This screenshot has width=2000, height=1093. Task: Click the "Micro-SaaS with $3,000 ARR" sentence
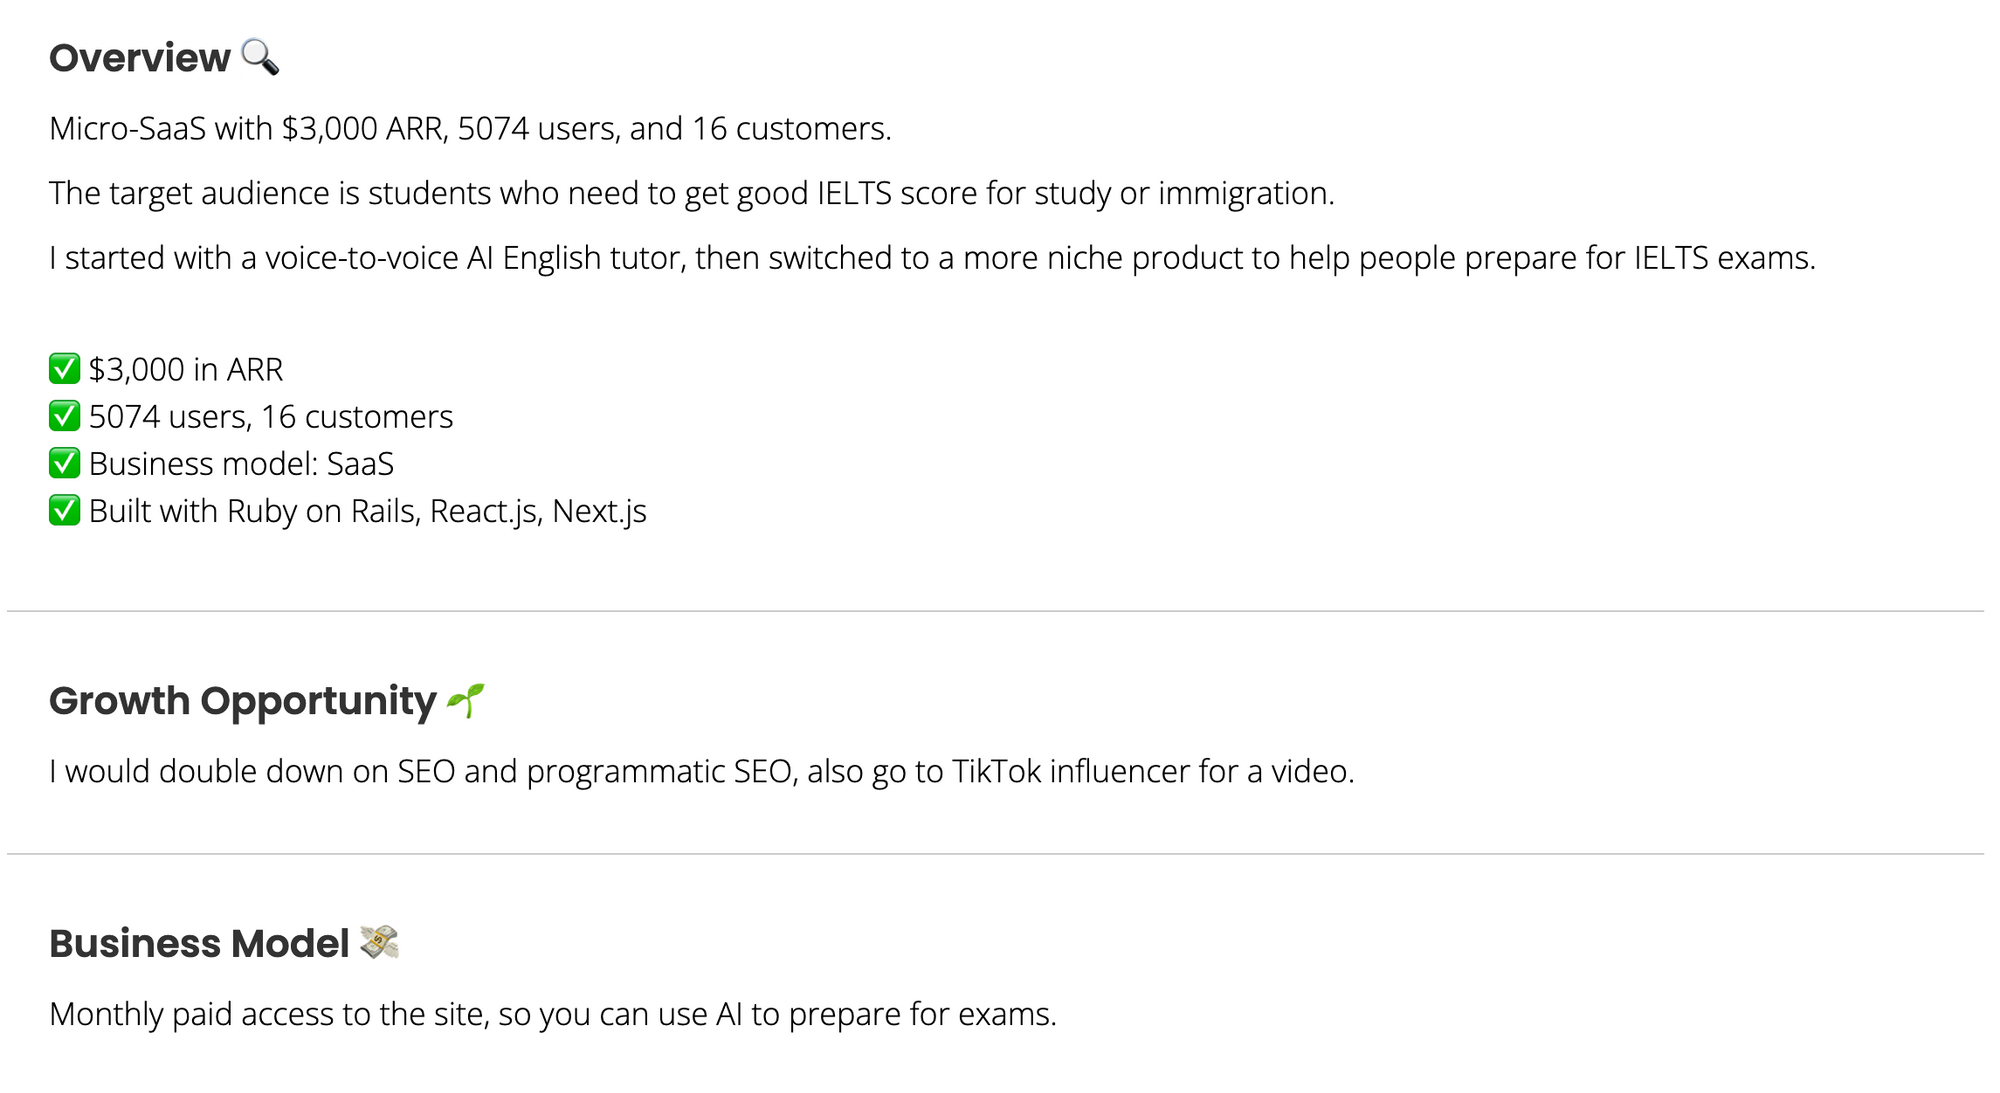[470, 129]
